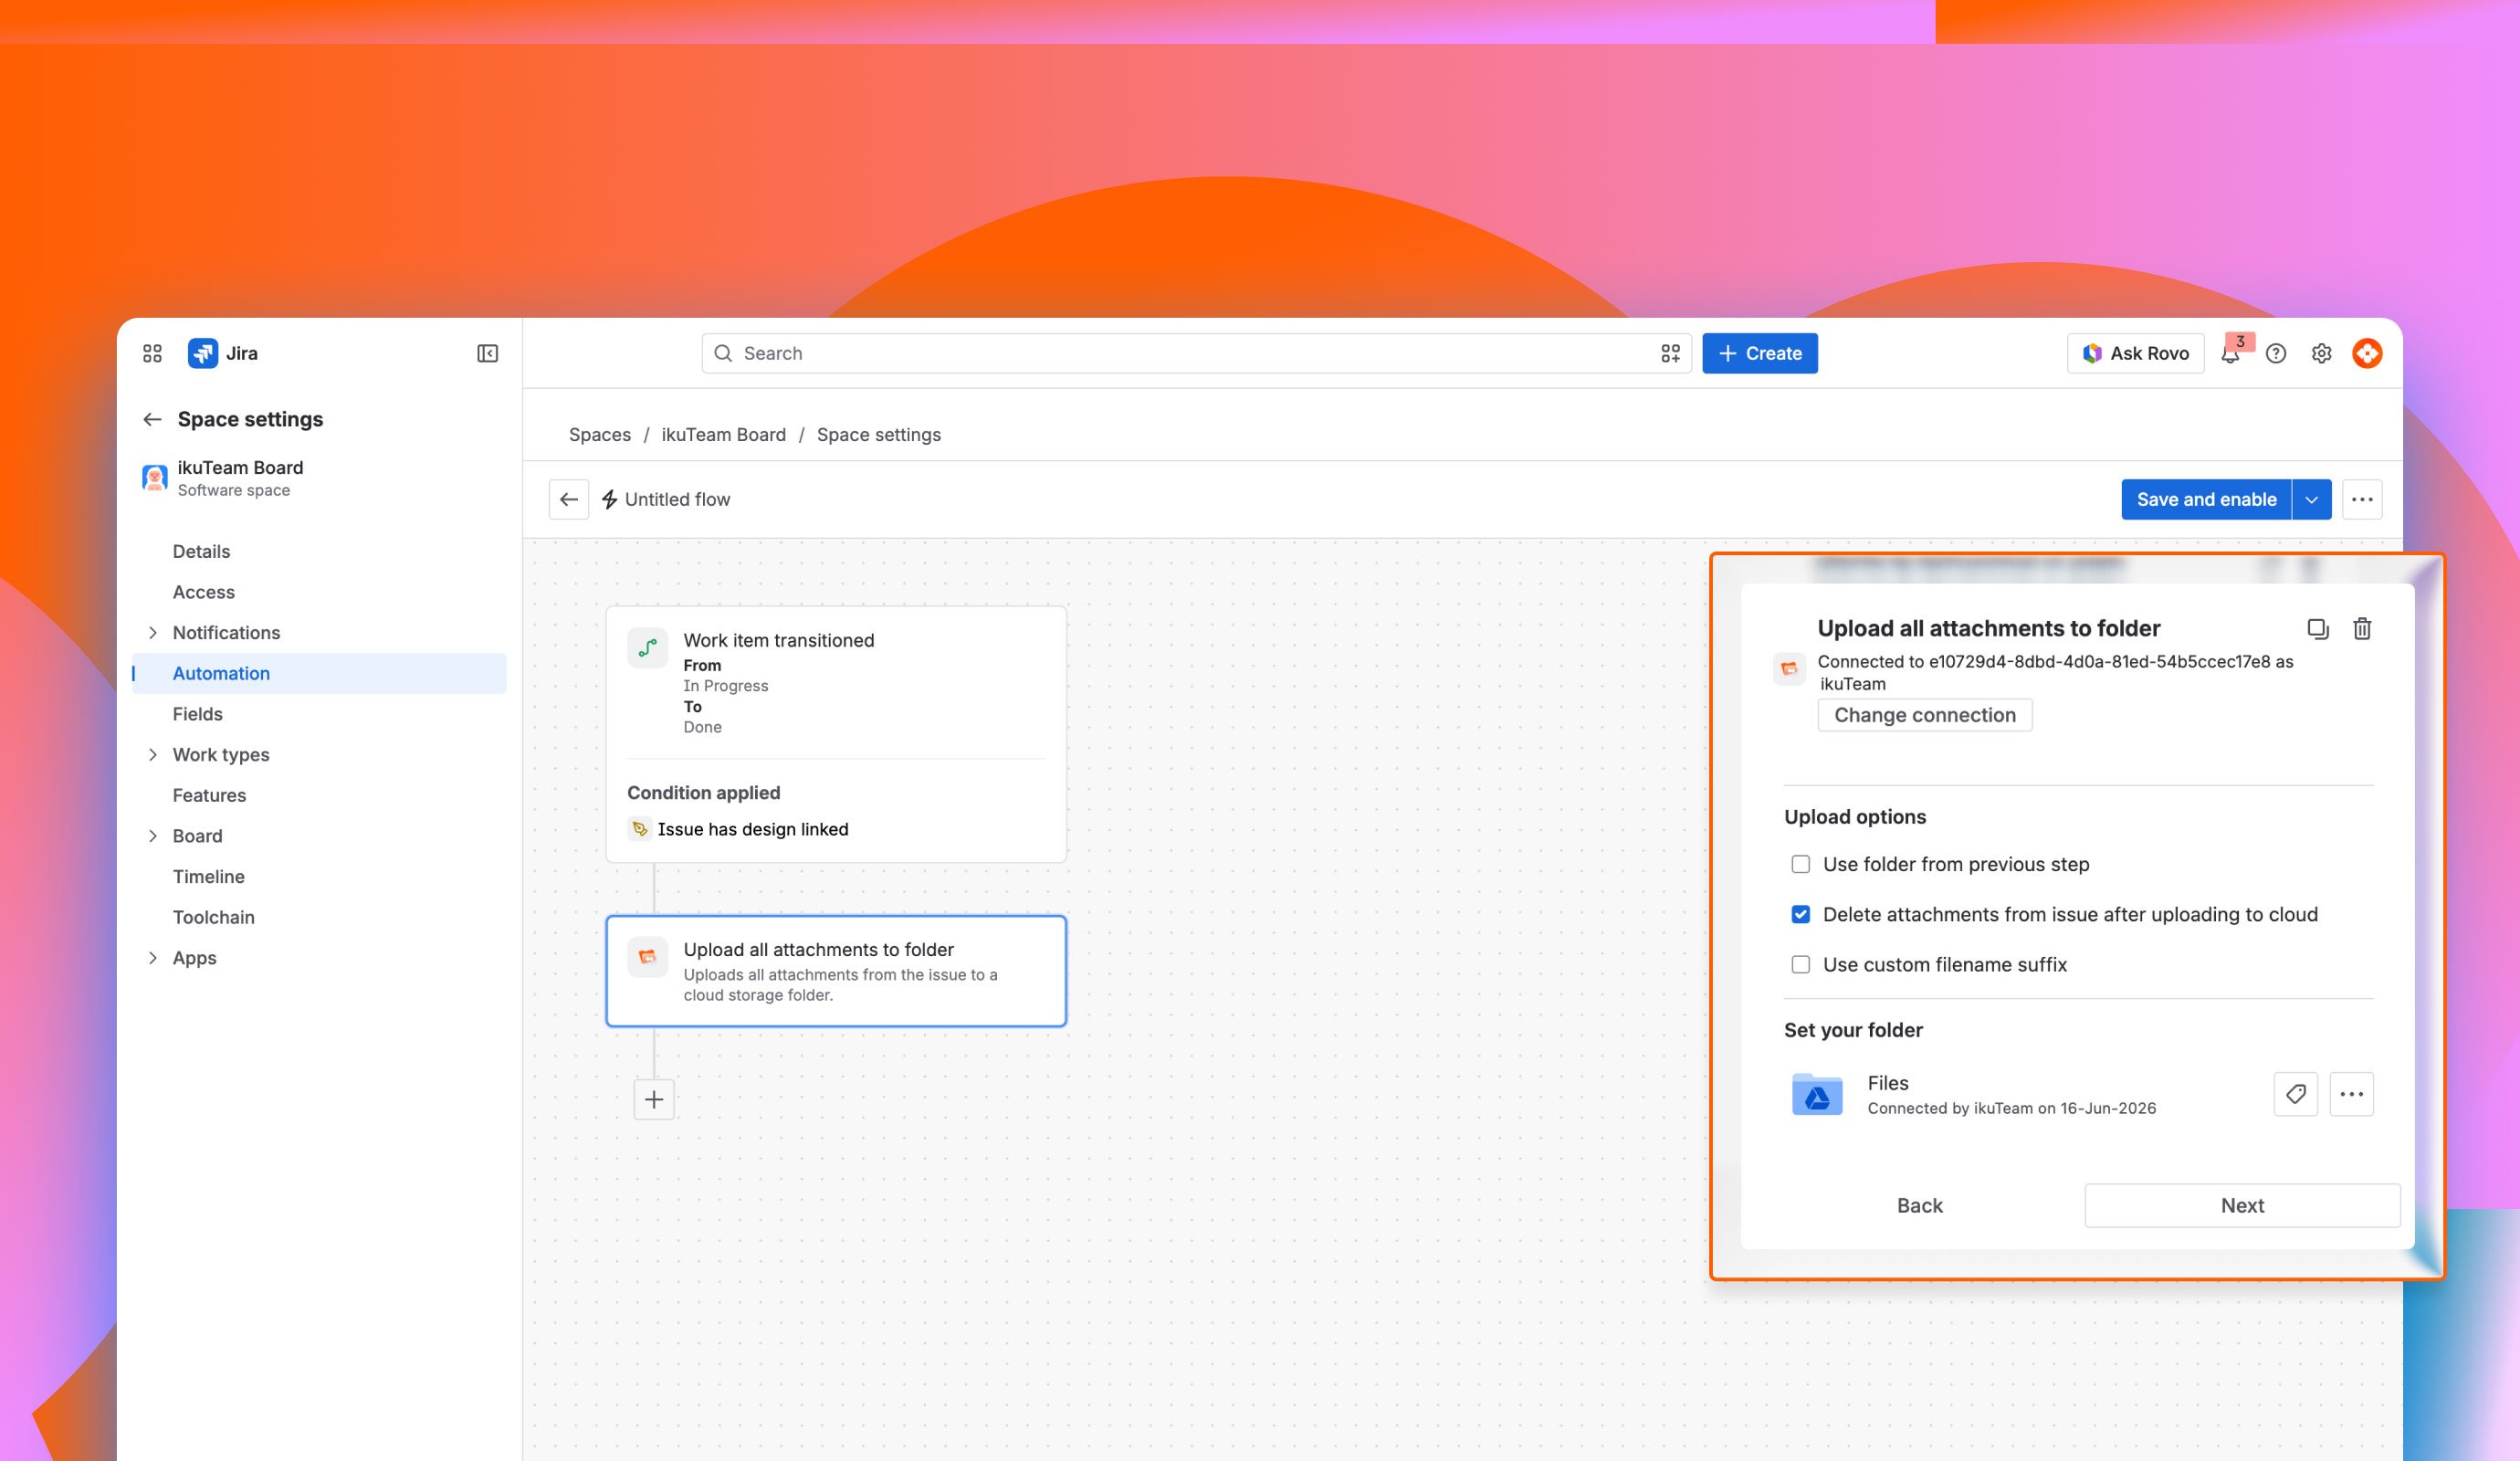Image resolution: width=2520 pixels, height=1461 pixels.
Task: Click the Files folder name
Action: [x=1887, y=1083]
